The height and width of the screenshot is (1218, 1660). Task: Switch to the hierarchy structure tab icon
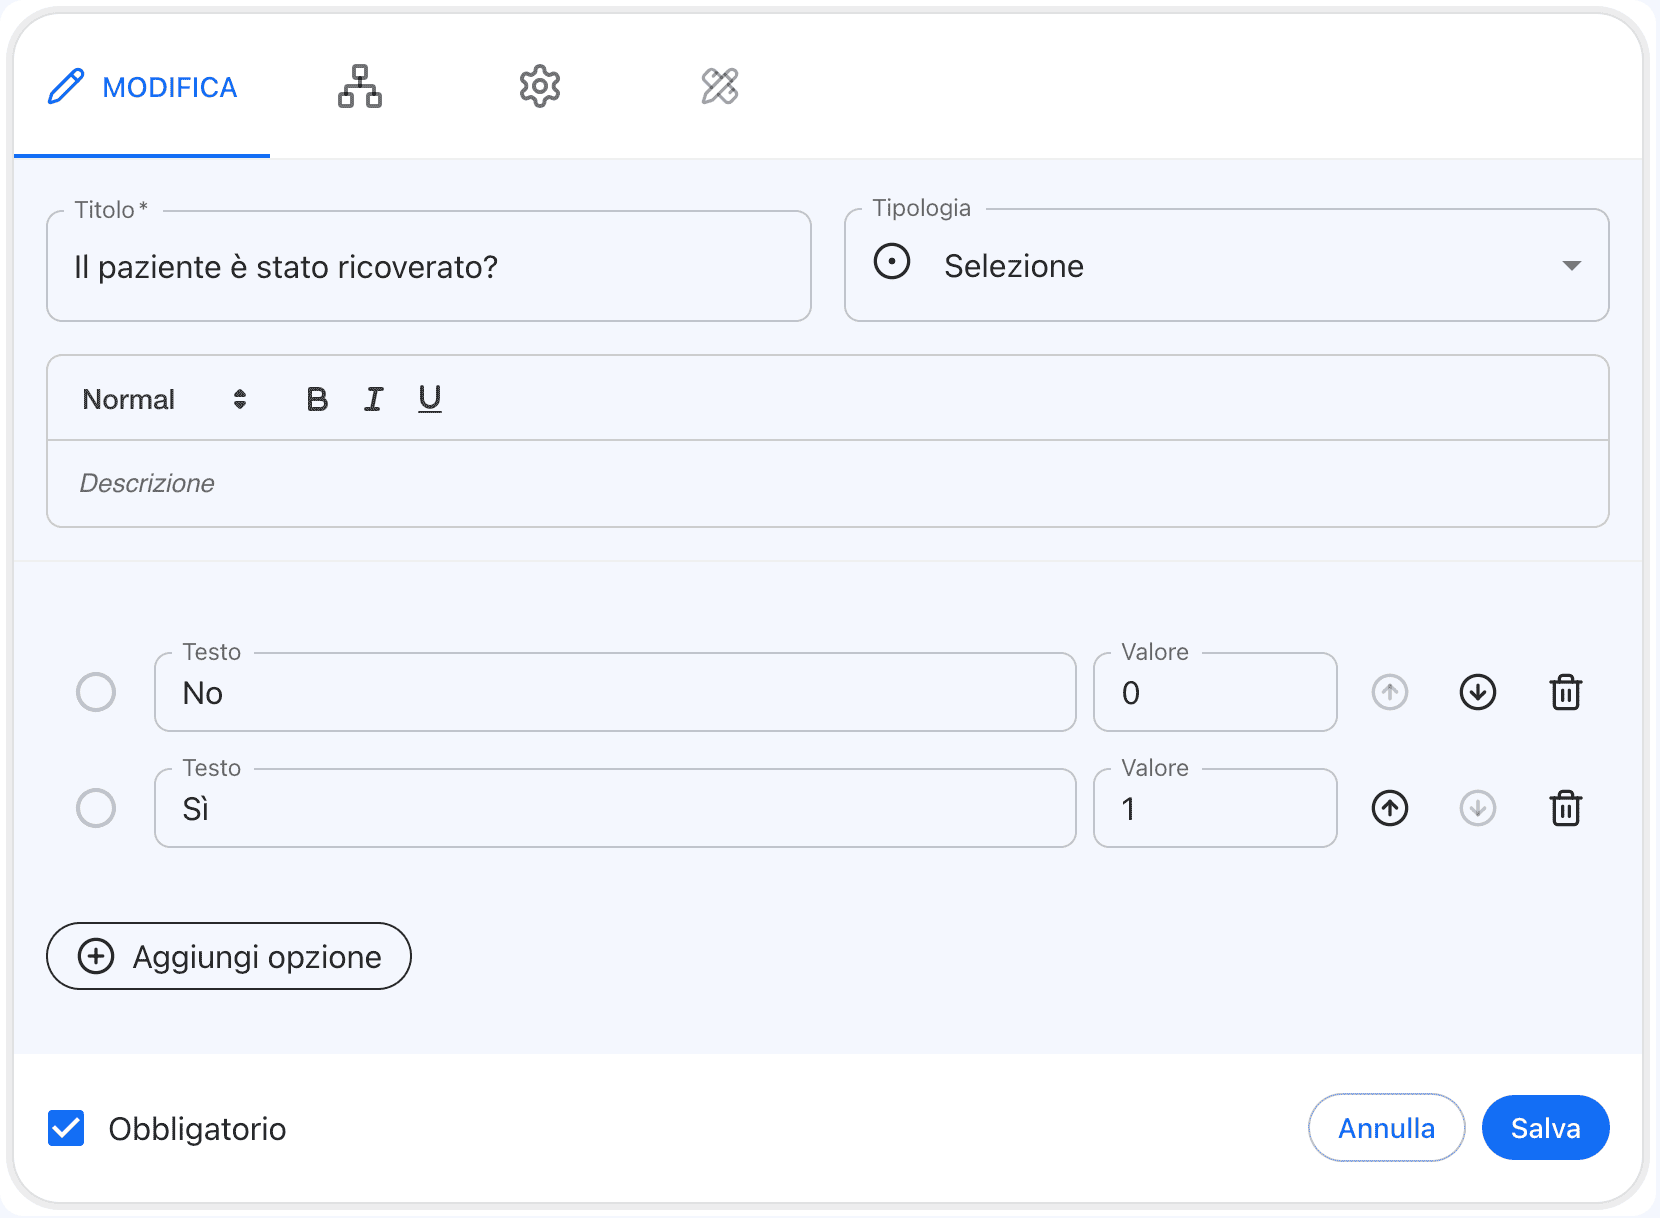[360, 87]
